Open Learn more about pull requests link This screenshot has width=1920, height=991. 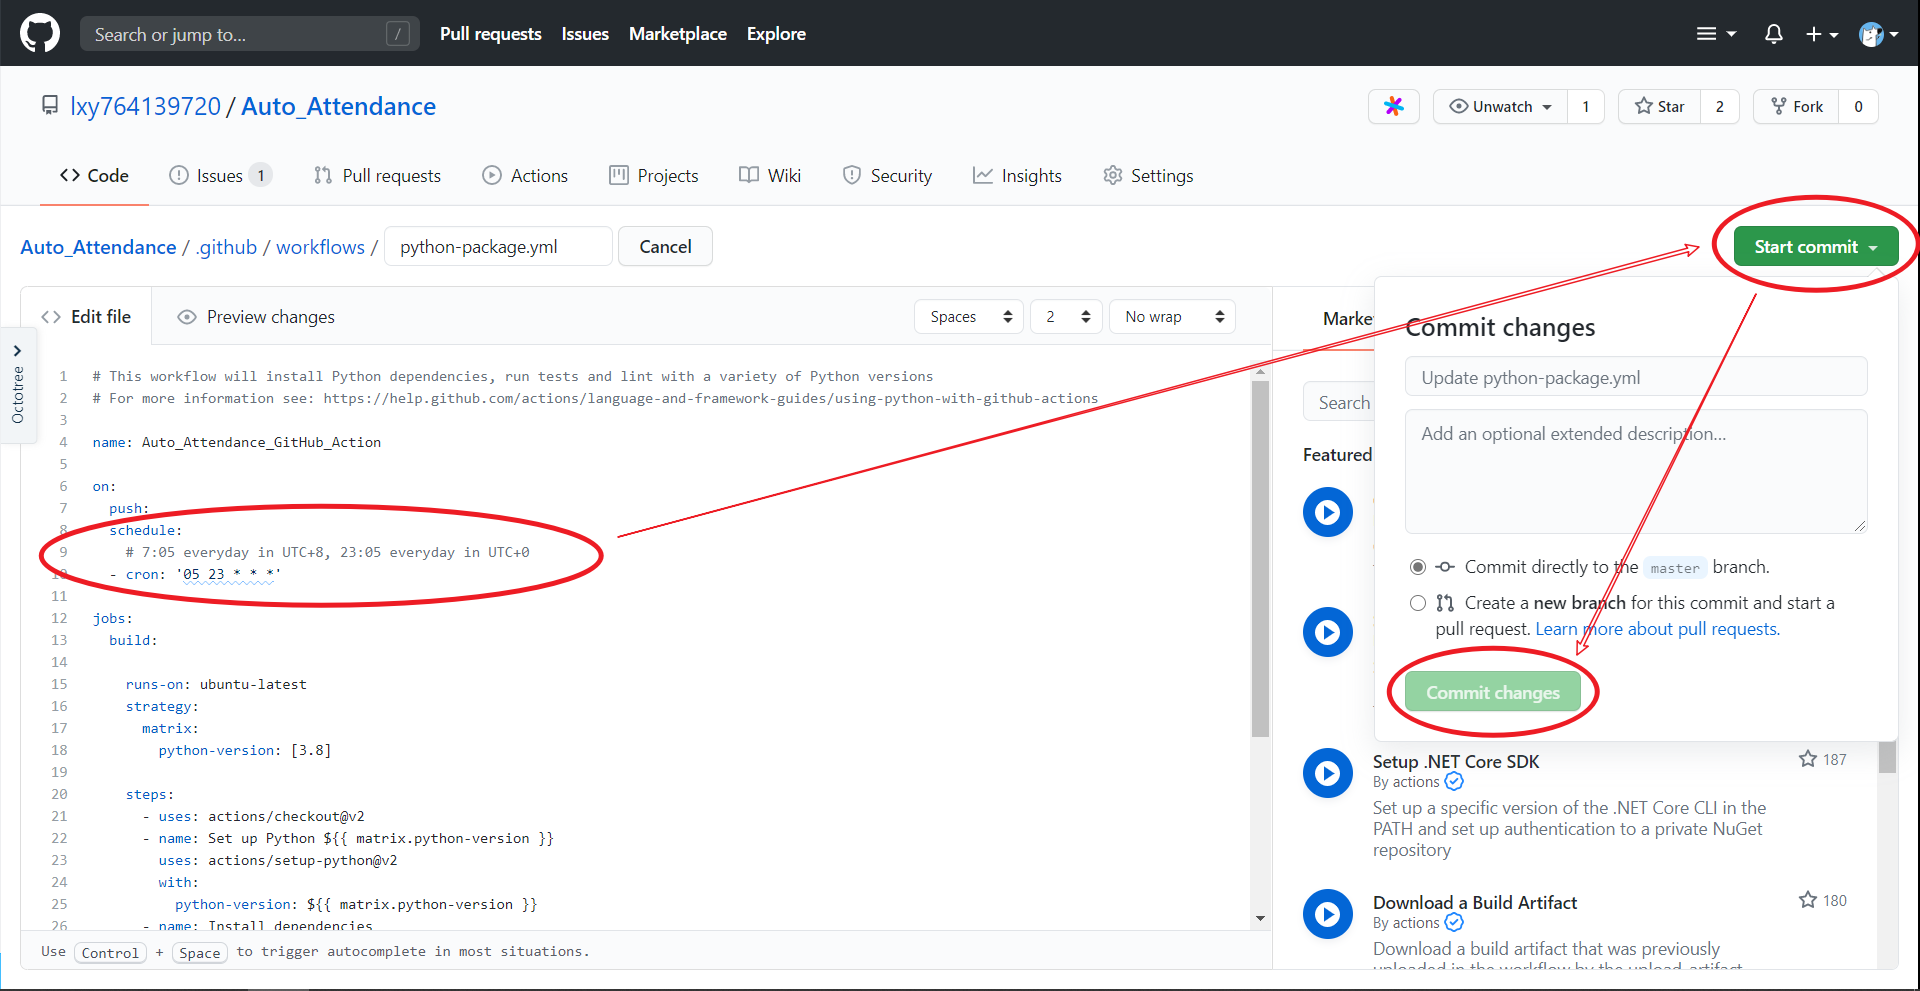pos(1657,629)
